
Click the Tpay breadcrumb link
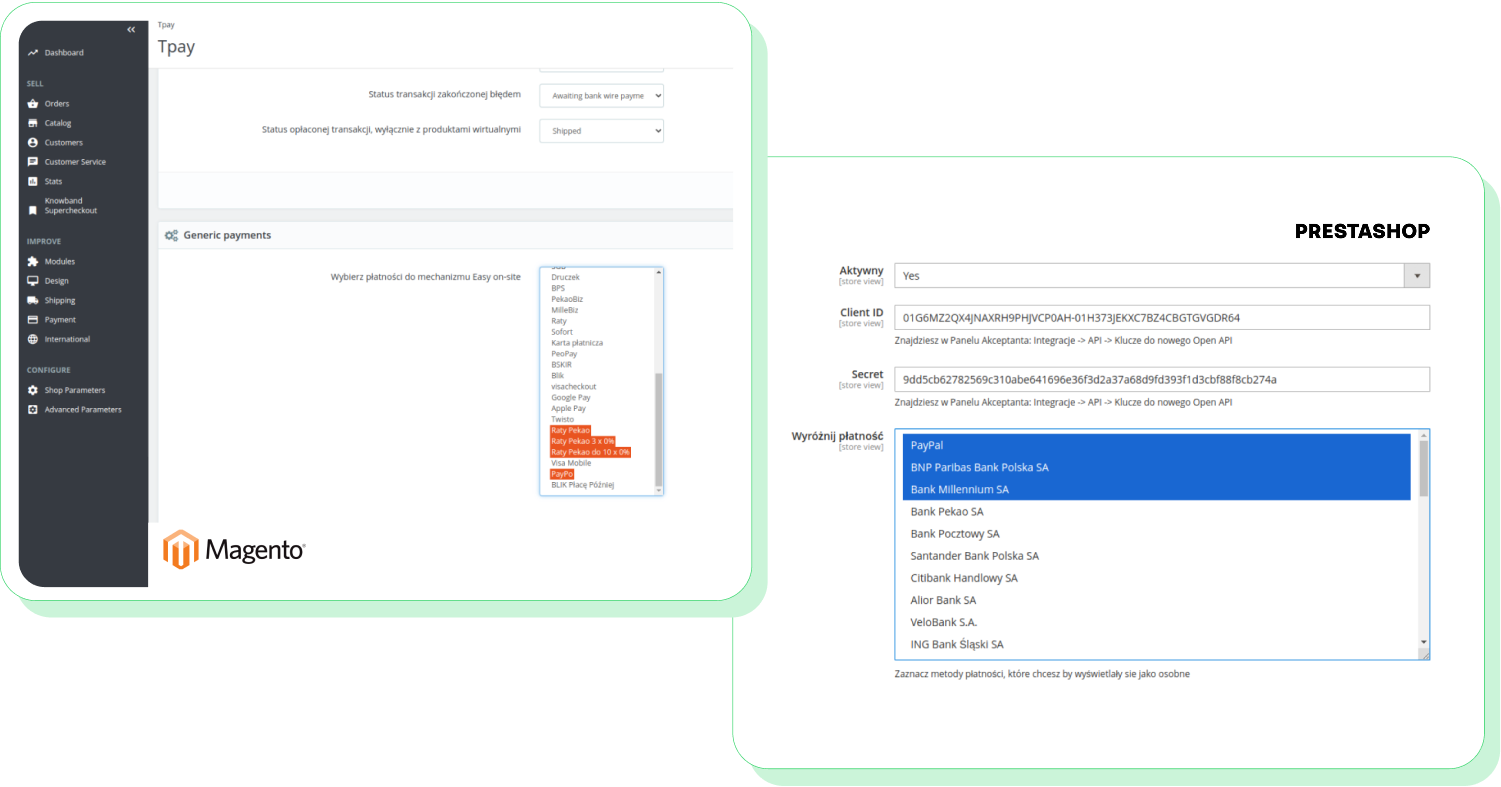[166, 24]
